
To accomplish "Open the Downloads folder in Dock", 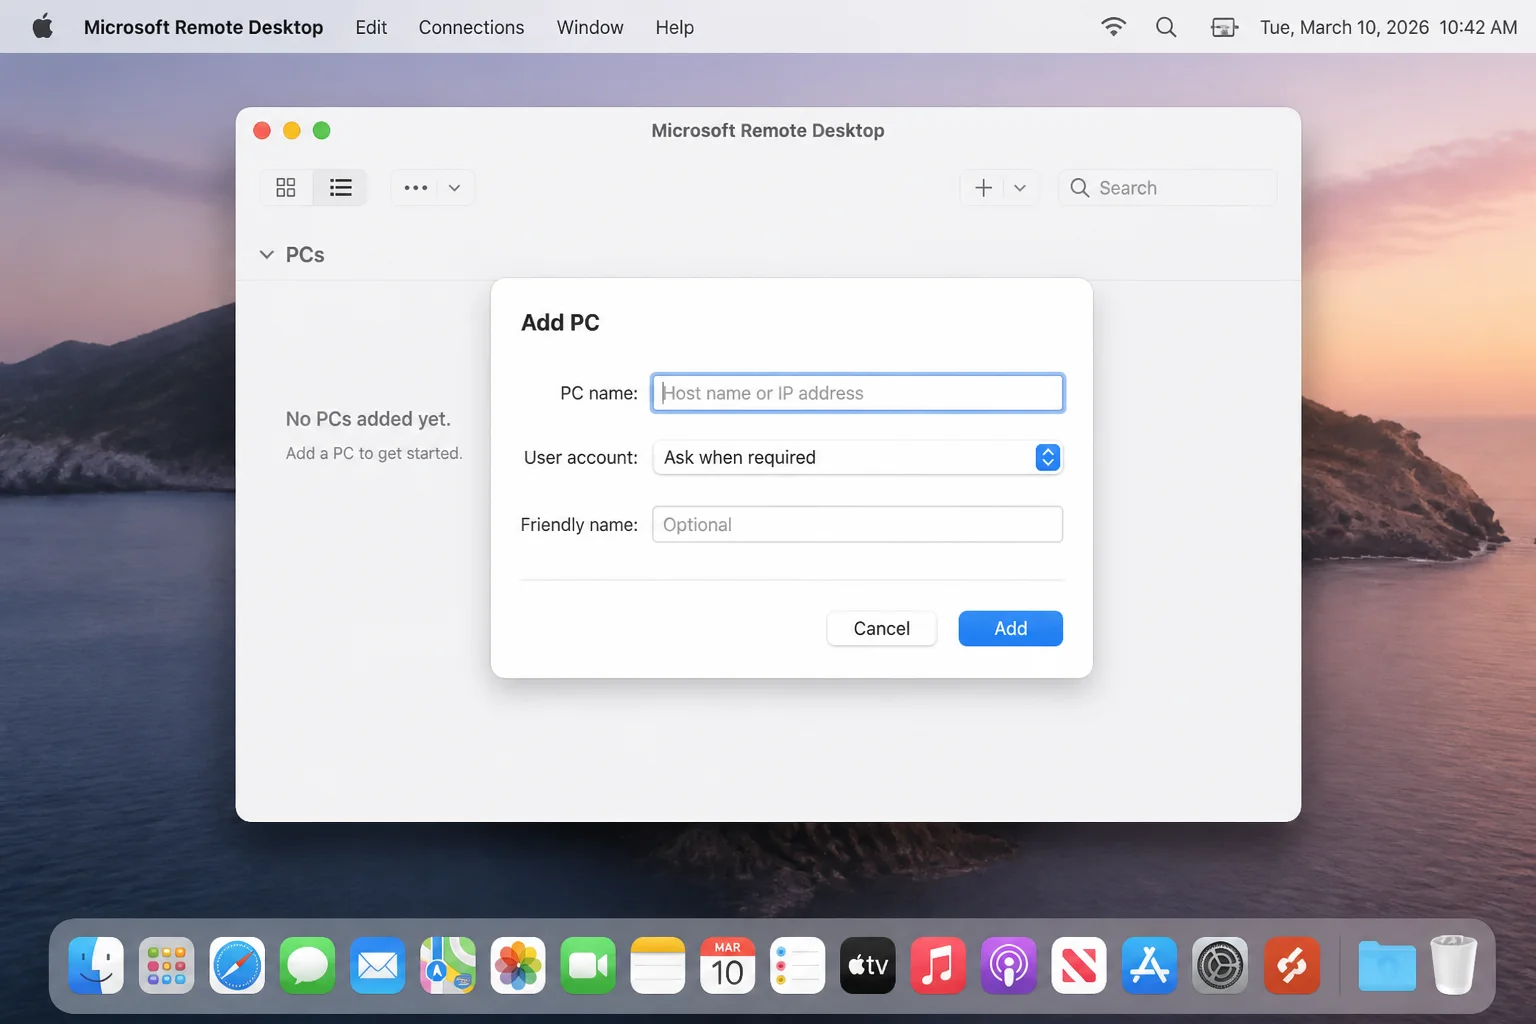I will [x=1387, y=965].
